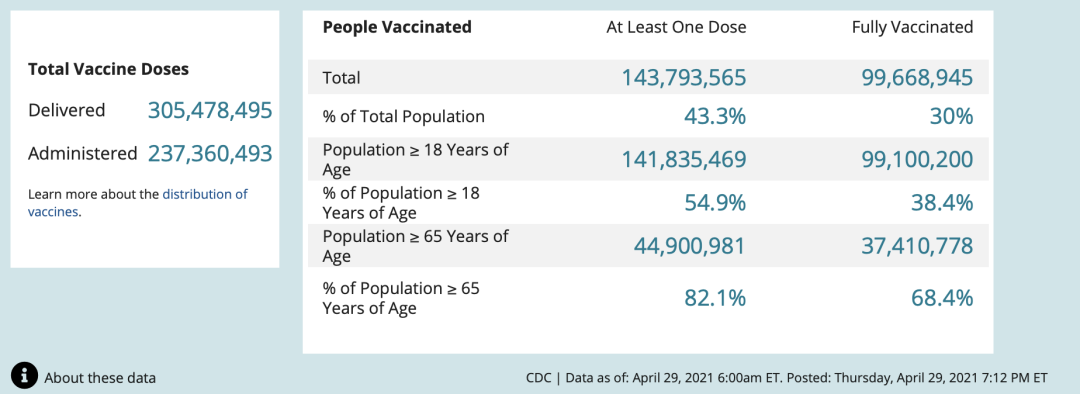Select the 99,100,200 adults fully vaccinated figure

[x=917, y=160]
